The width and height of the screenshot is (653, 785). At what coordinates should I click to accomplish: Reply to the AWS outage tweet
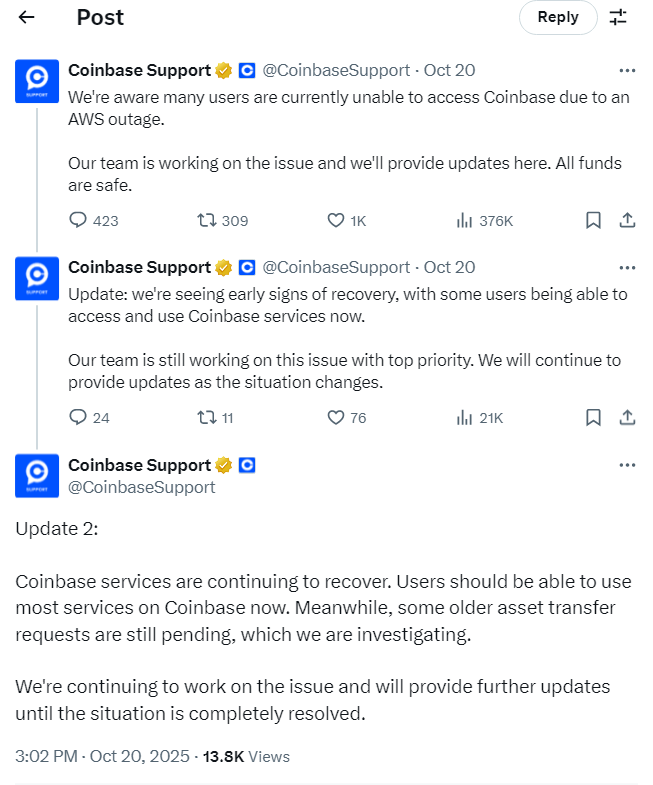pyautogui.click(x=79, y=220)
